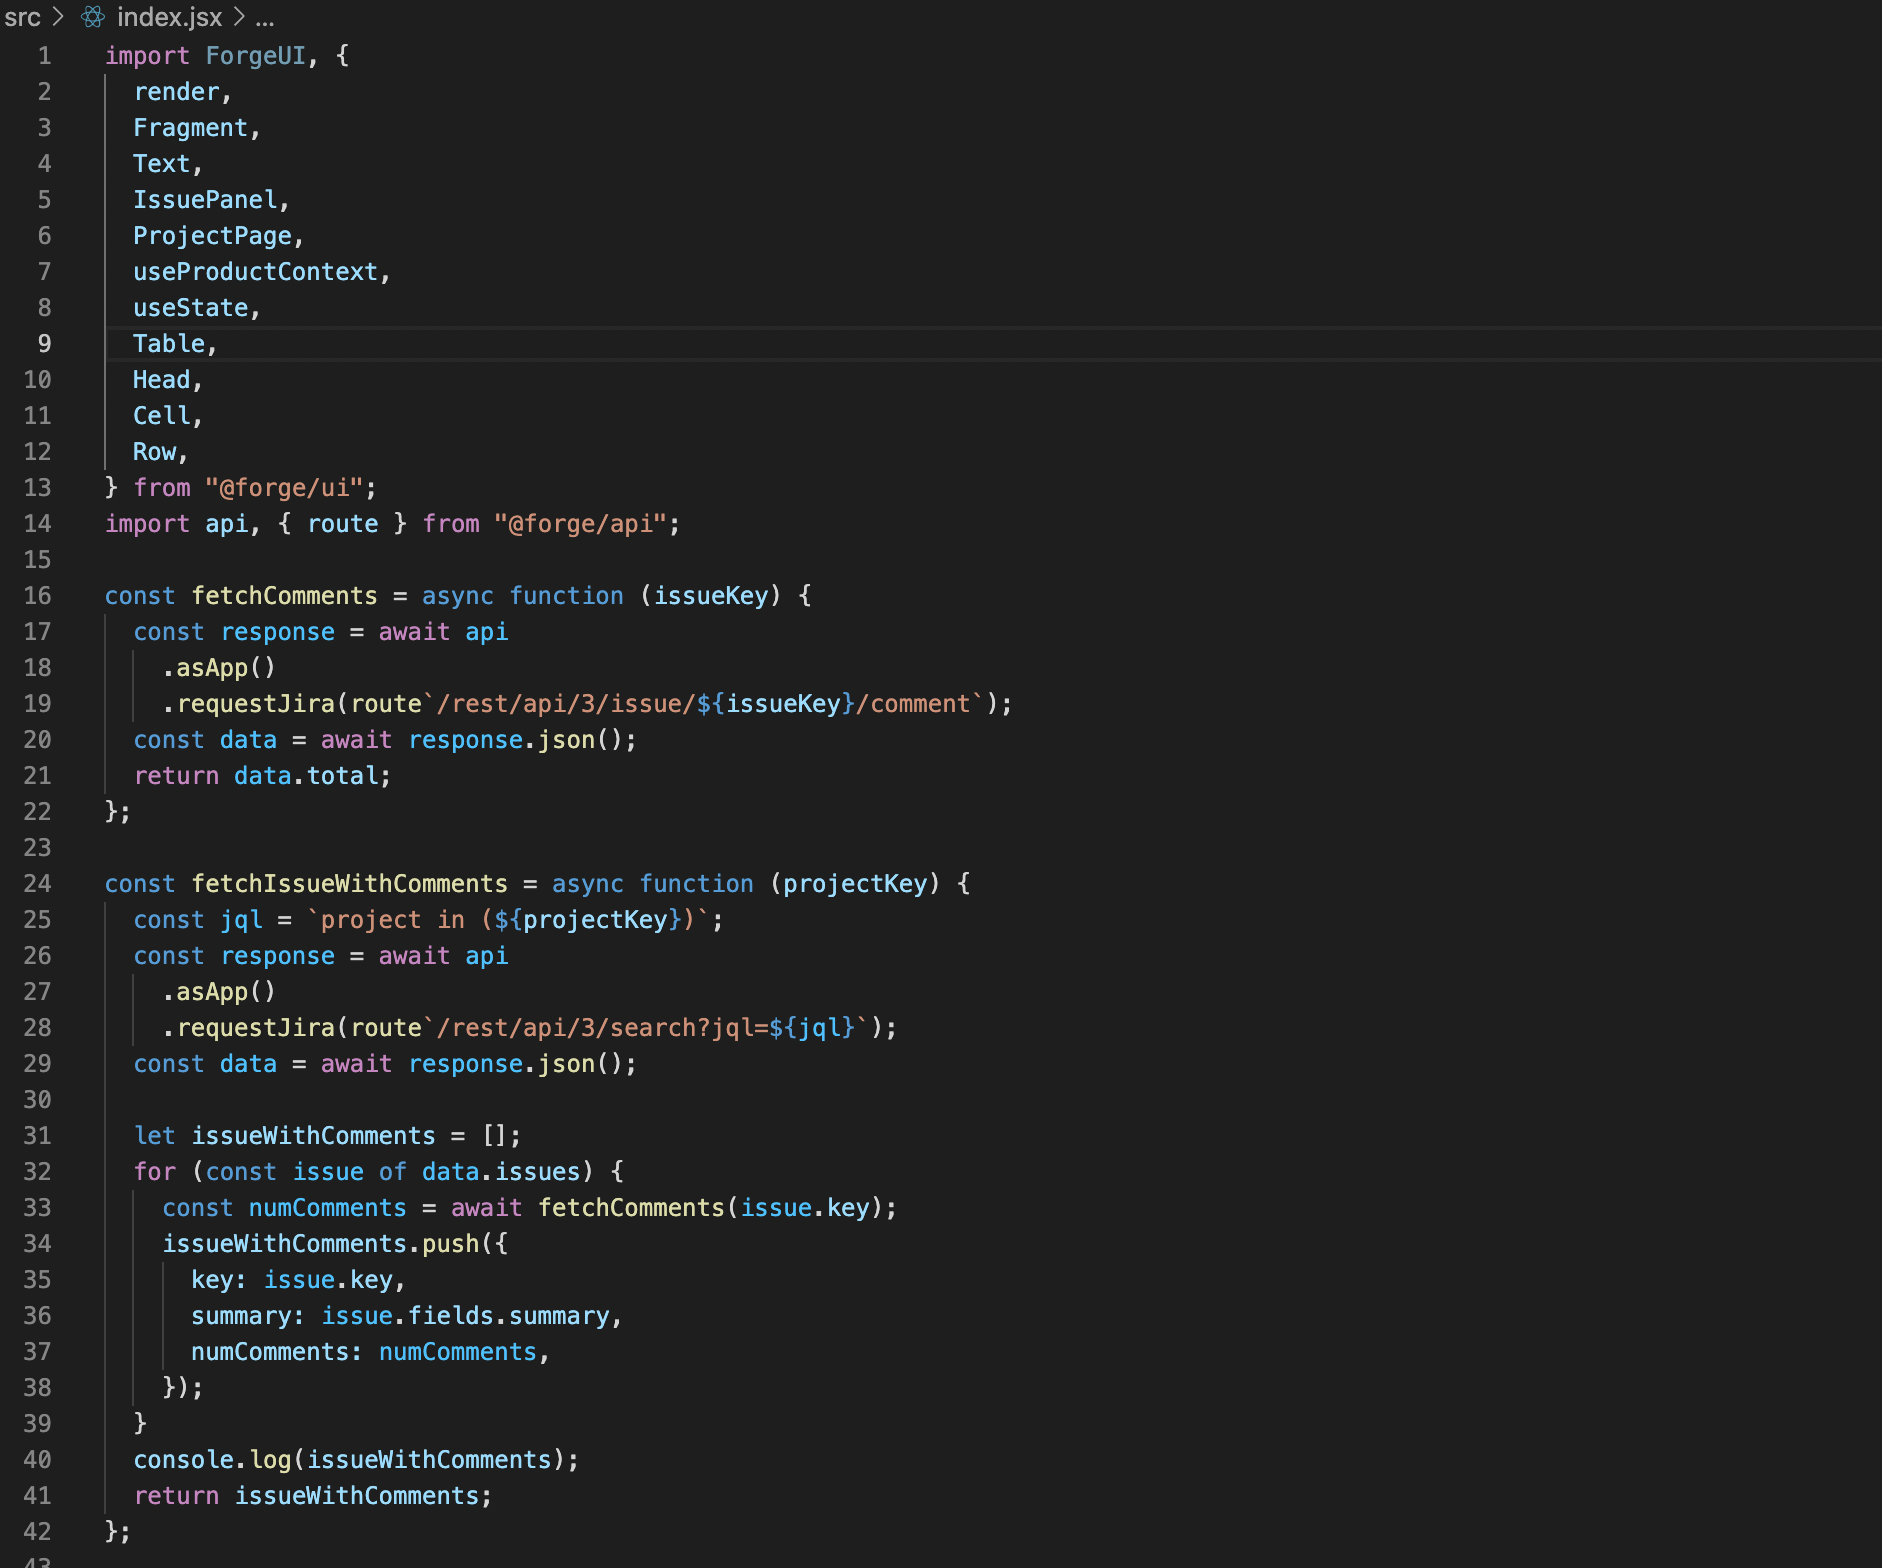
Task: Click the 'Cell,' import
Action: pyautogui.click(x=168, y=416)
